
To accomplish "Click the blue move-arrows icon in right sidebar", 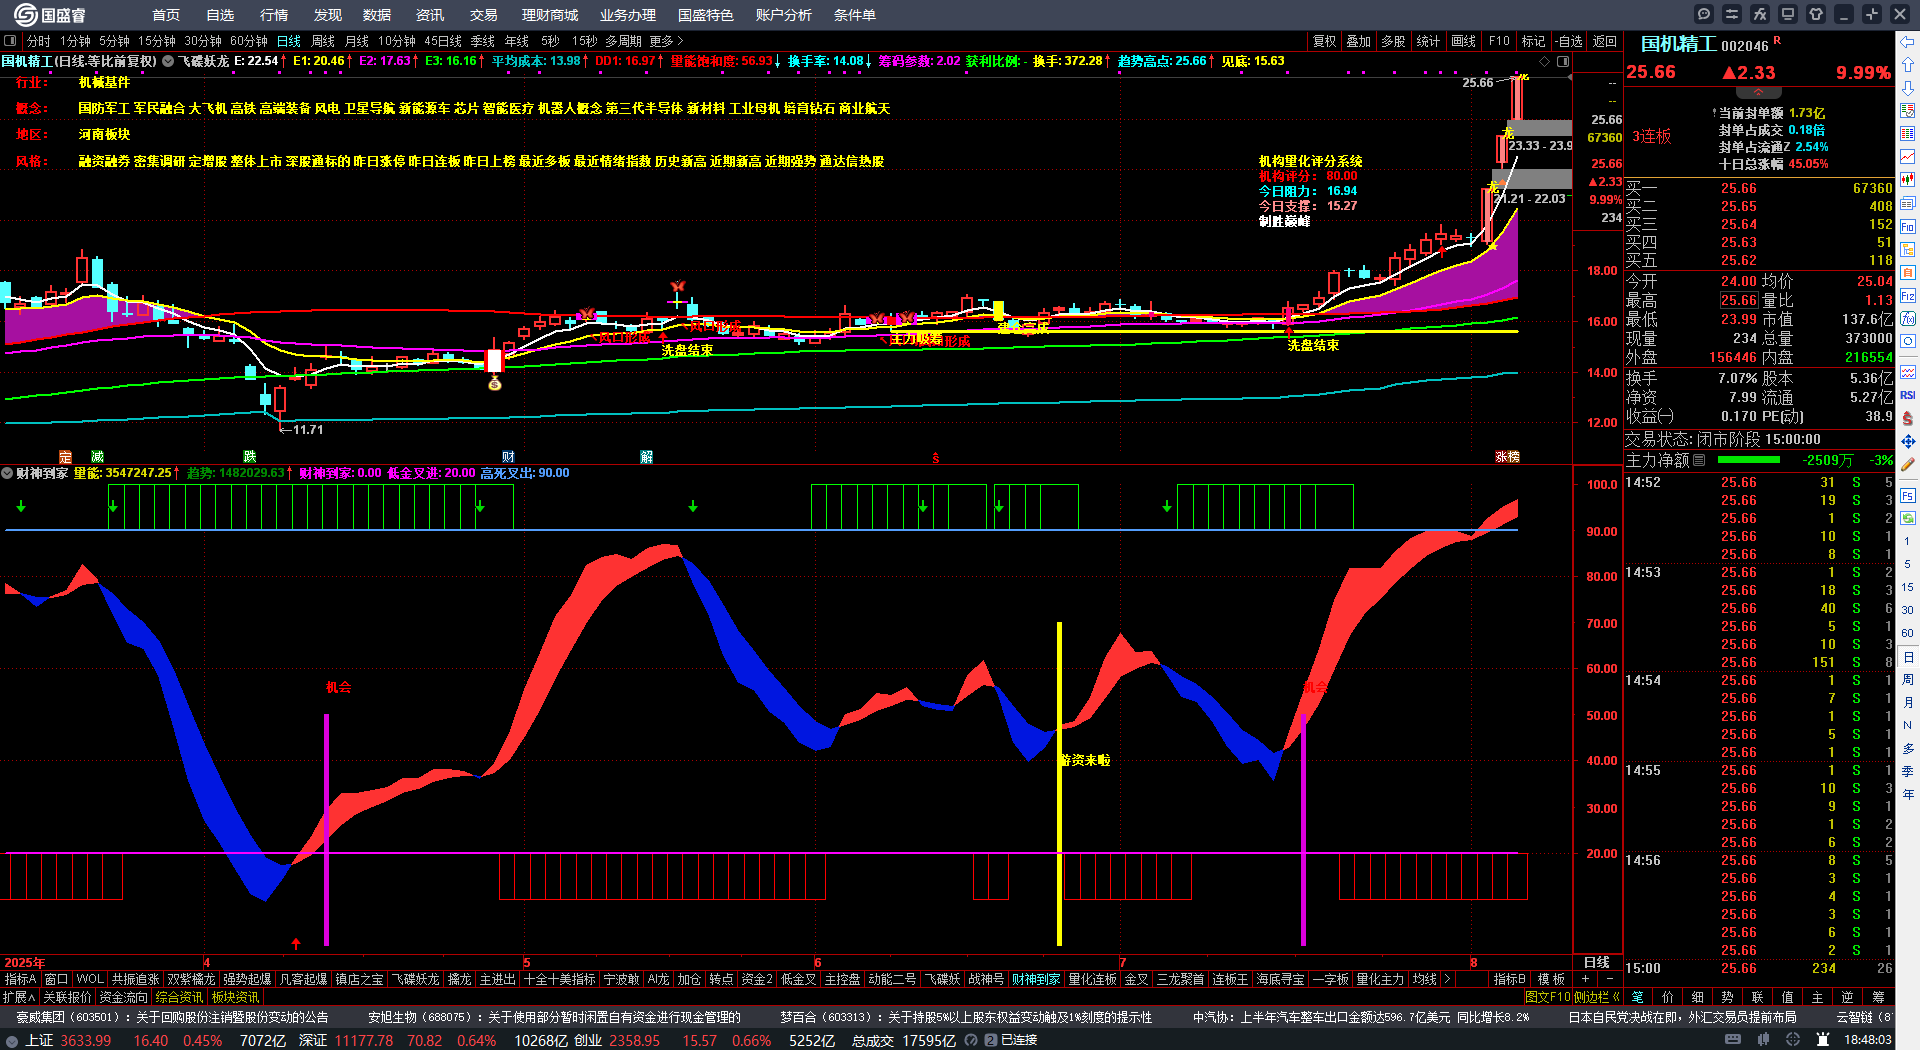I will (x=1908, y=441).
